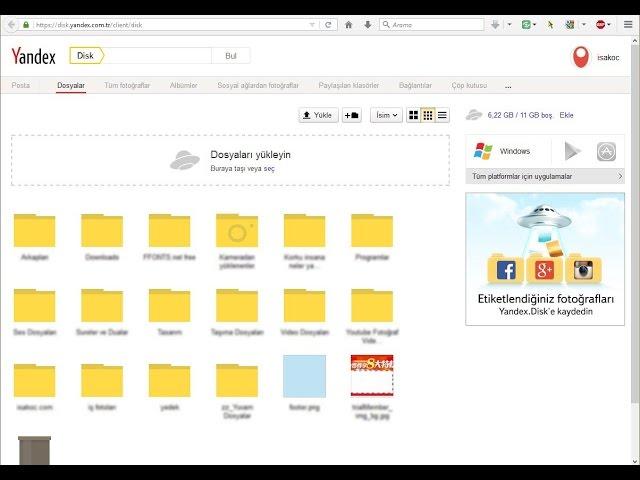Reload the page with refresh button
The image size is (640, 480).
pos(328,24)
